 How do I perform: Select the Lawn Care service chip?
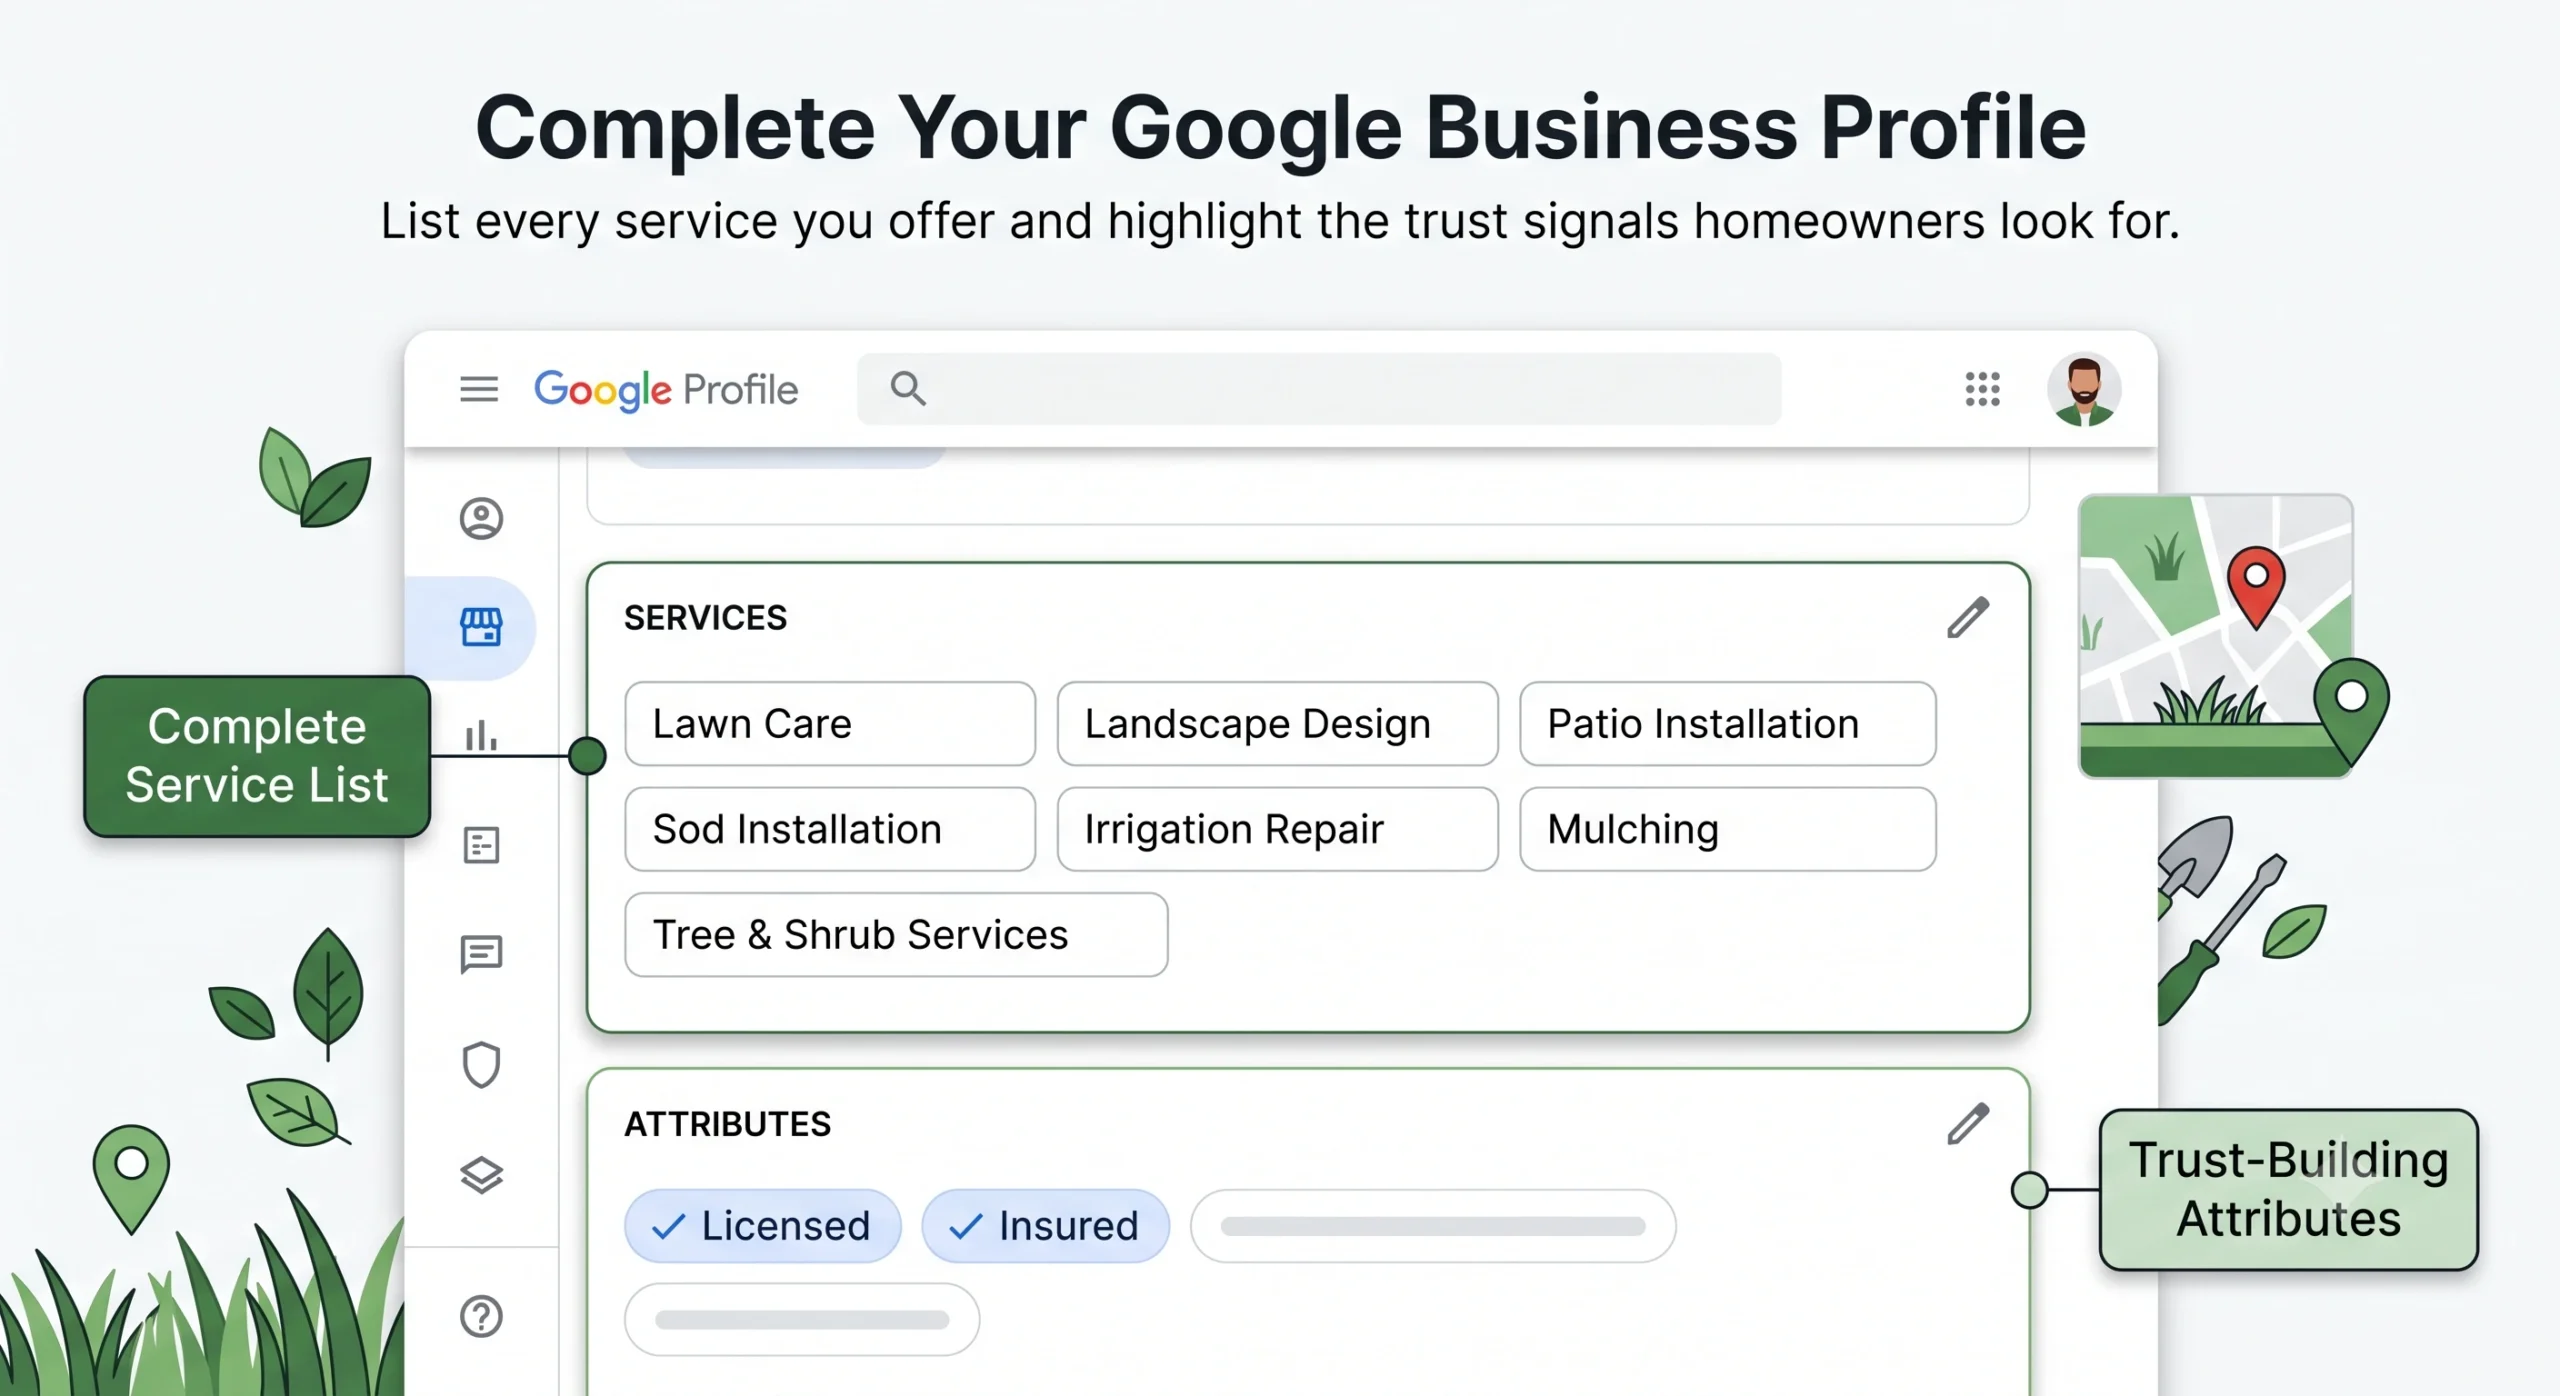point(830,724)
